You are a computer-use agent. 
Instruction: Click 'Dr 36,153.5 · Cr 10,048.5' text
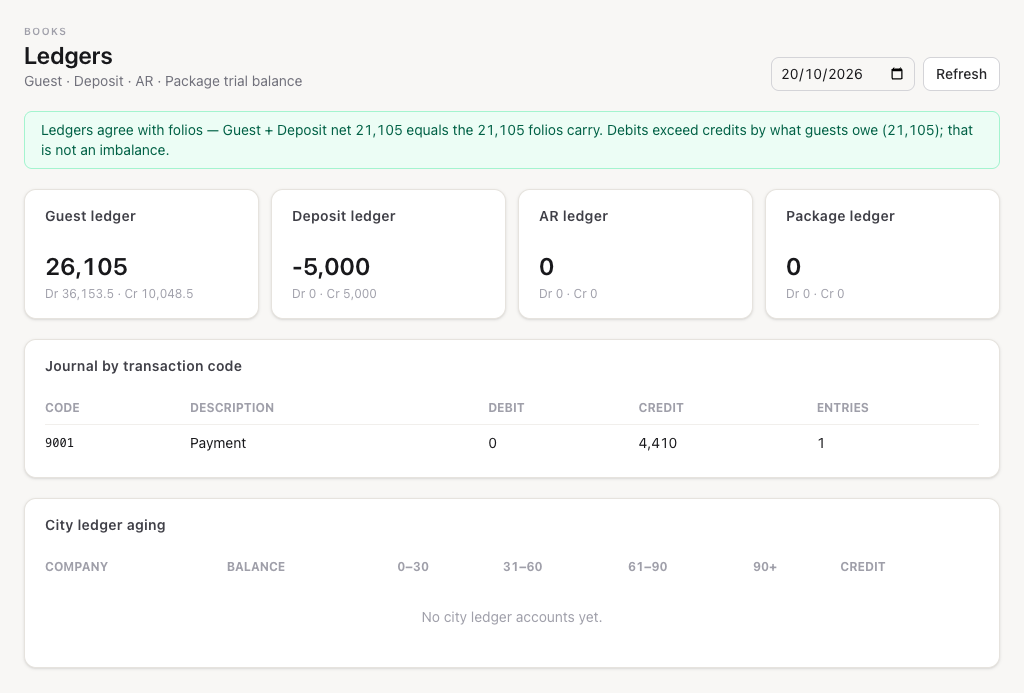119,294
